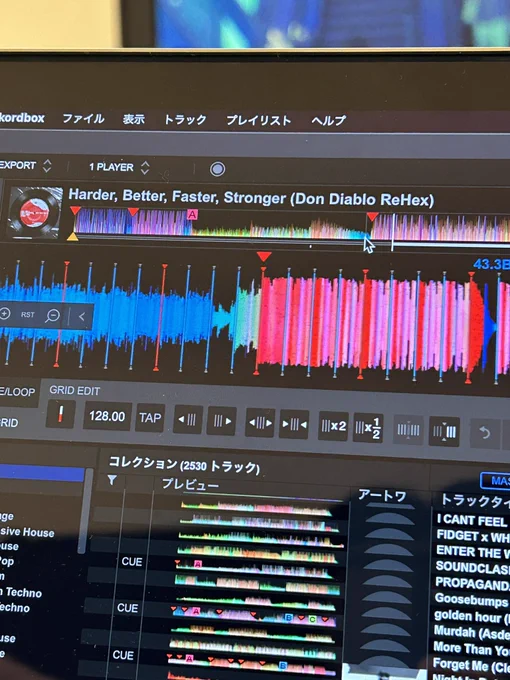
Task: Expand the beat grid intervals
Action: (260, 423)
